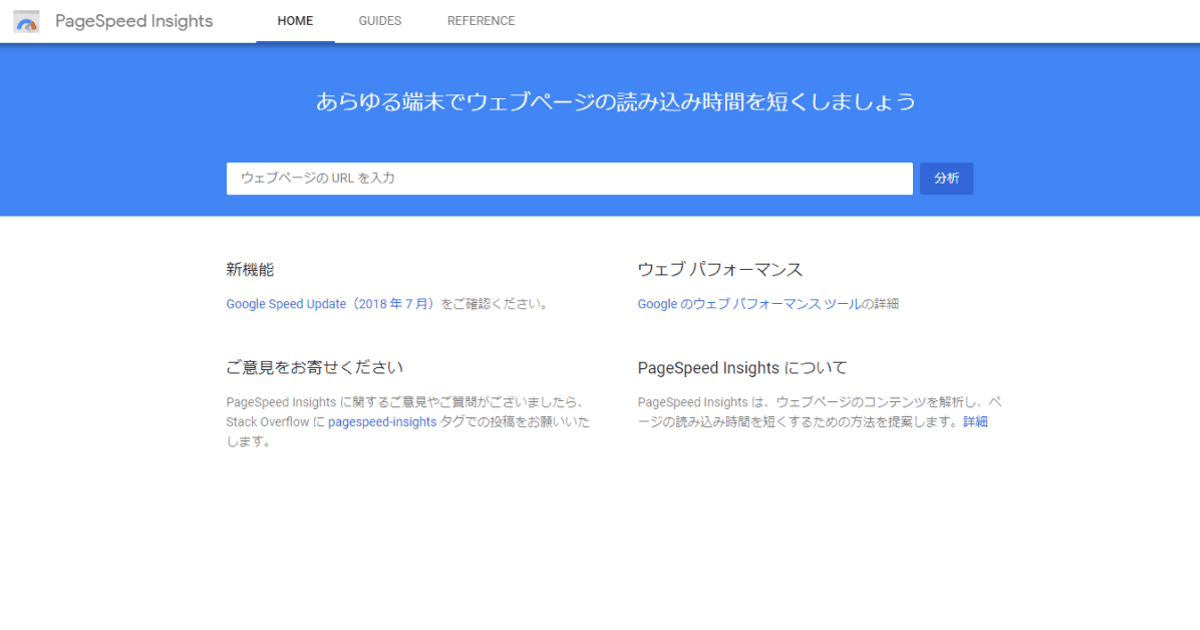Click the 詳細 link in the about section

tap(975, 422)
